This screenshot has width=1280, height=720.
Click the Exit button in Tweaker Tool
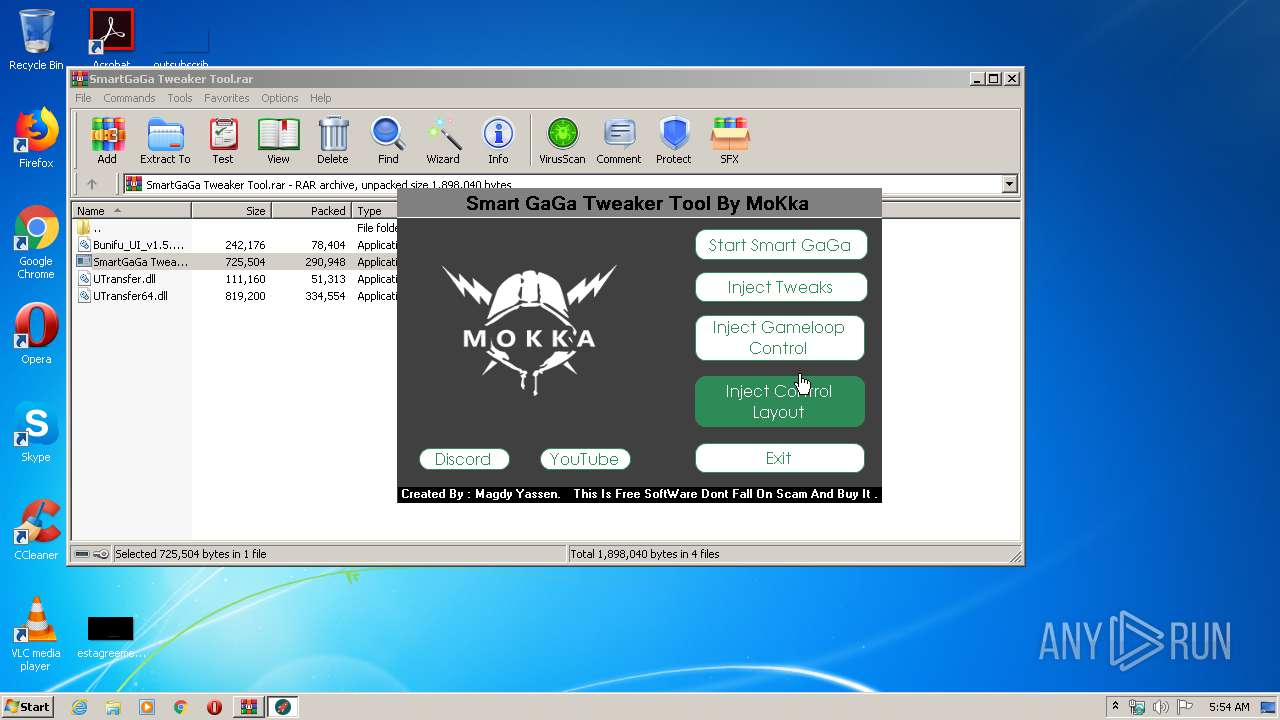click(780, 458)
